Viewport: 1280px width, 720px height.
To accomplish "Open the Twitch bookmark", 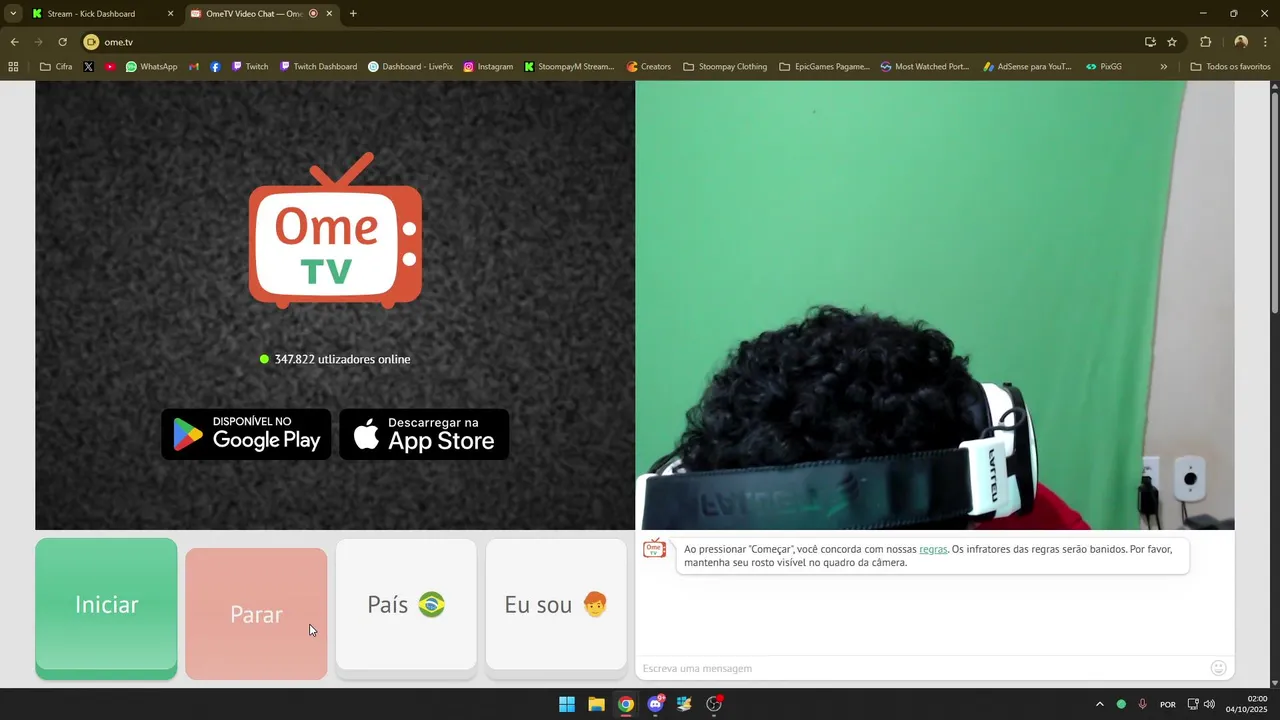I will point(250,67).
